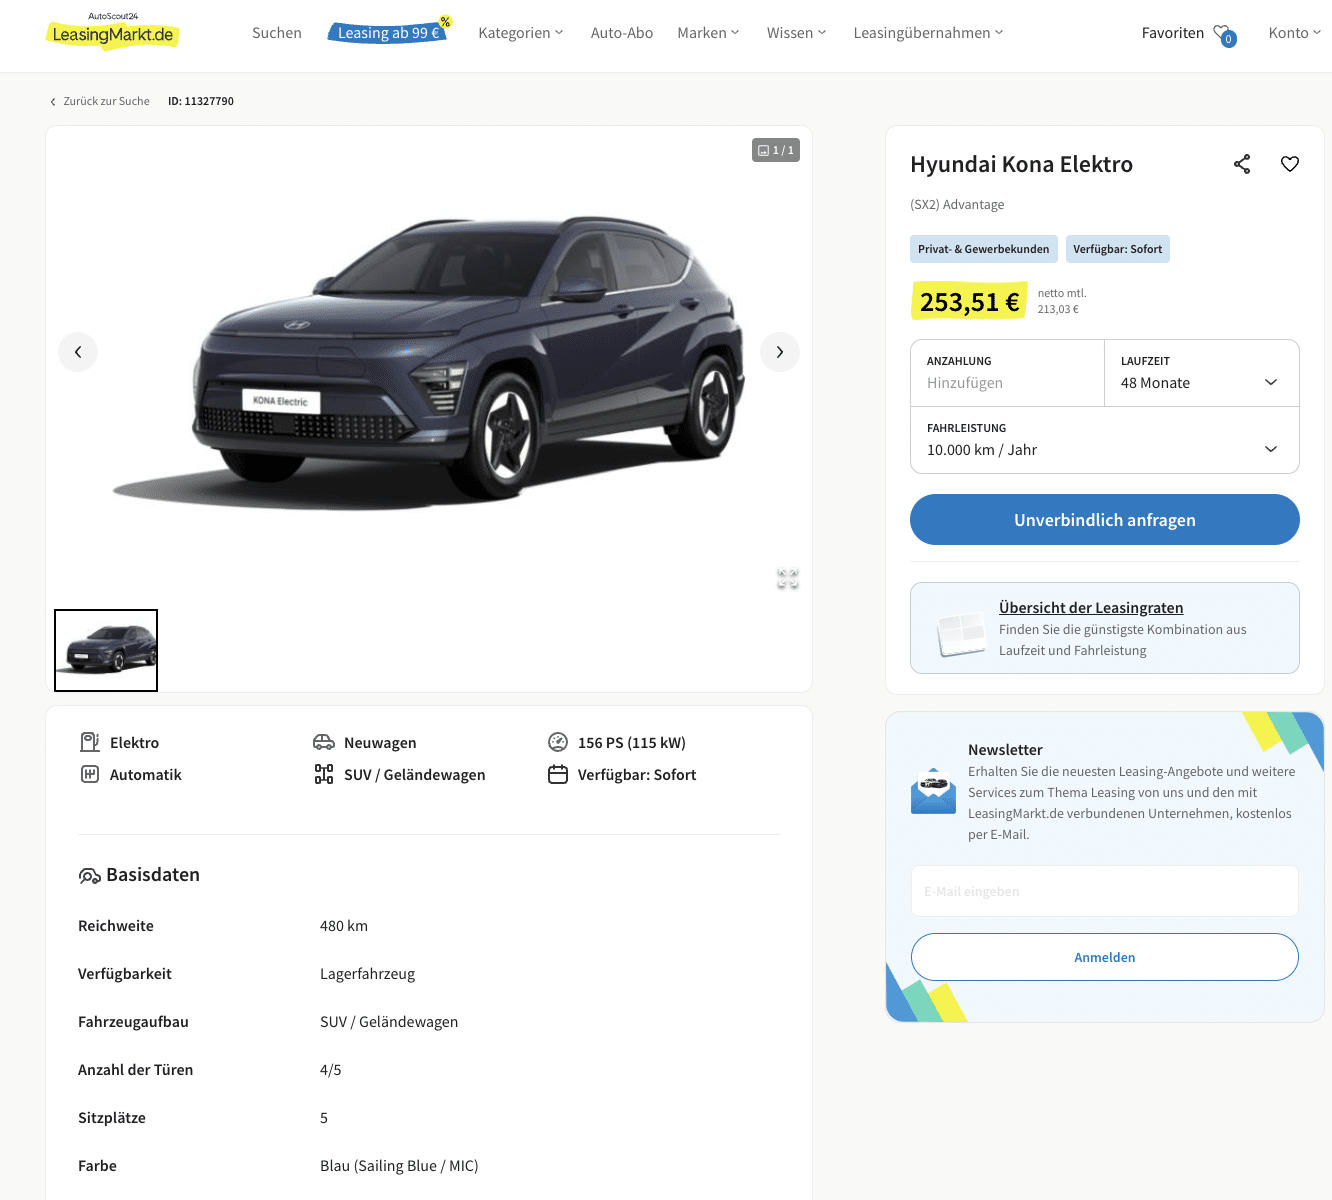Click the Blau (Sailing Blue / MIC) value
1332x1200 pixels.
coord(399,1166)
